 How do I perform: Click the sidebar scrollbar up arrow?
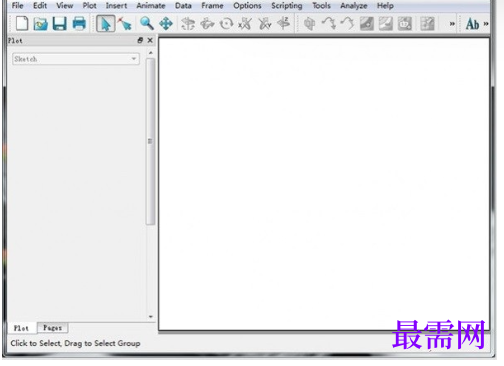coord(151,53)
